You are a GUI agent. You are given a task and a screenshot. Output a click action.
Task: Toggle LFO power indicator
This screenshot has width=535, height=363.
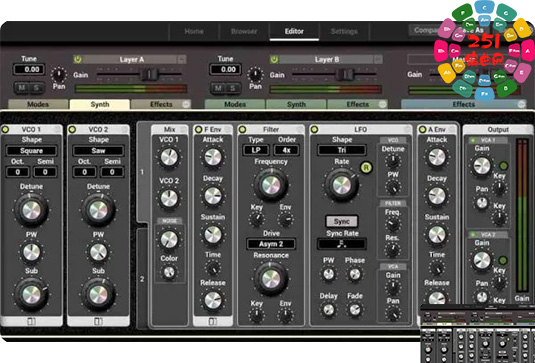pyautogui.click(x=314, y=129)
